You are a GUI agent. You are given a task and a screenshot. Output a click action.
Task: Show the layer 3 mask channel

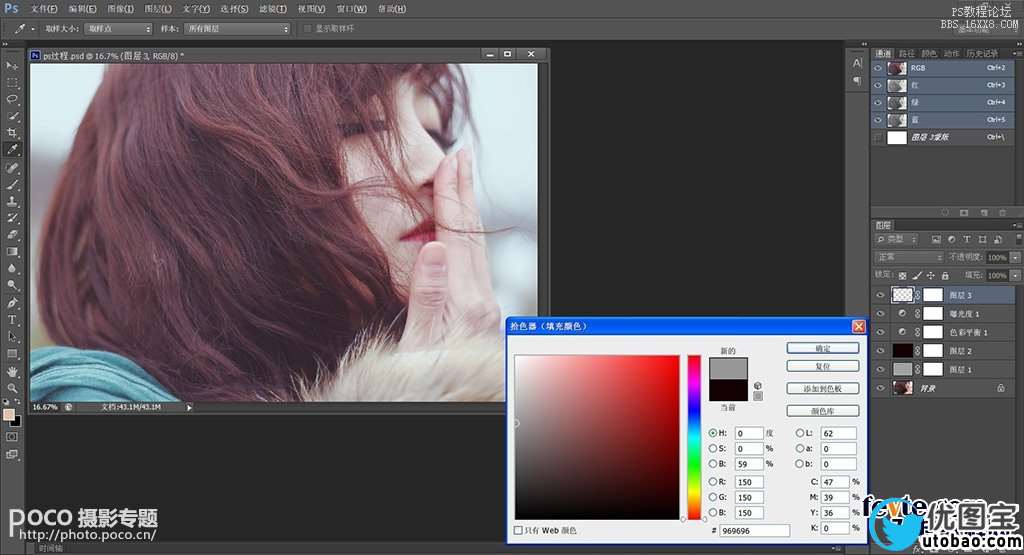pyautogui.click(x=878, y=137)
